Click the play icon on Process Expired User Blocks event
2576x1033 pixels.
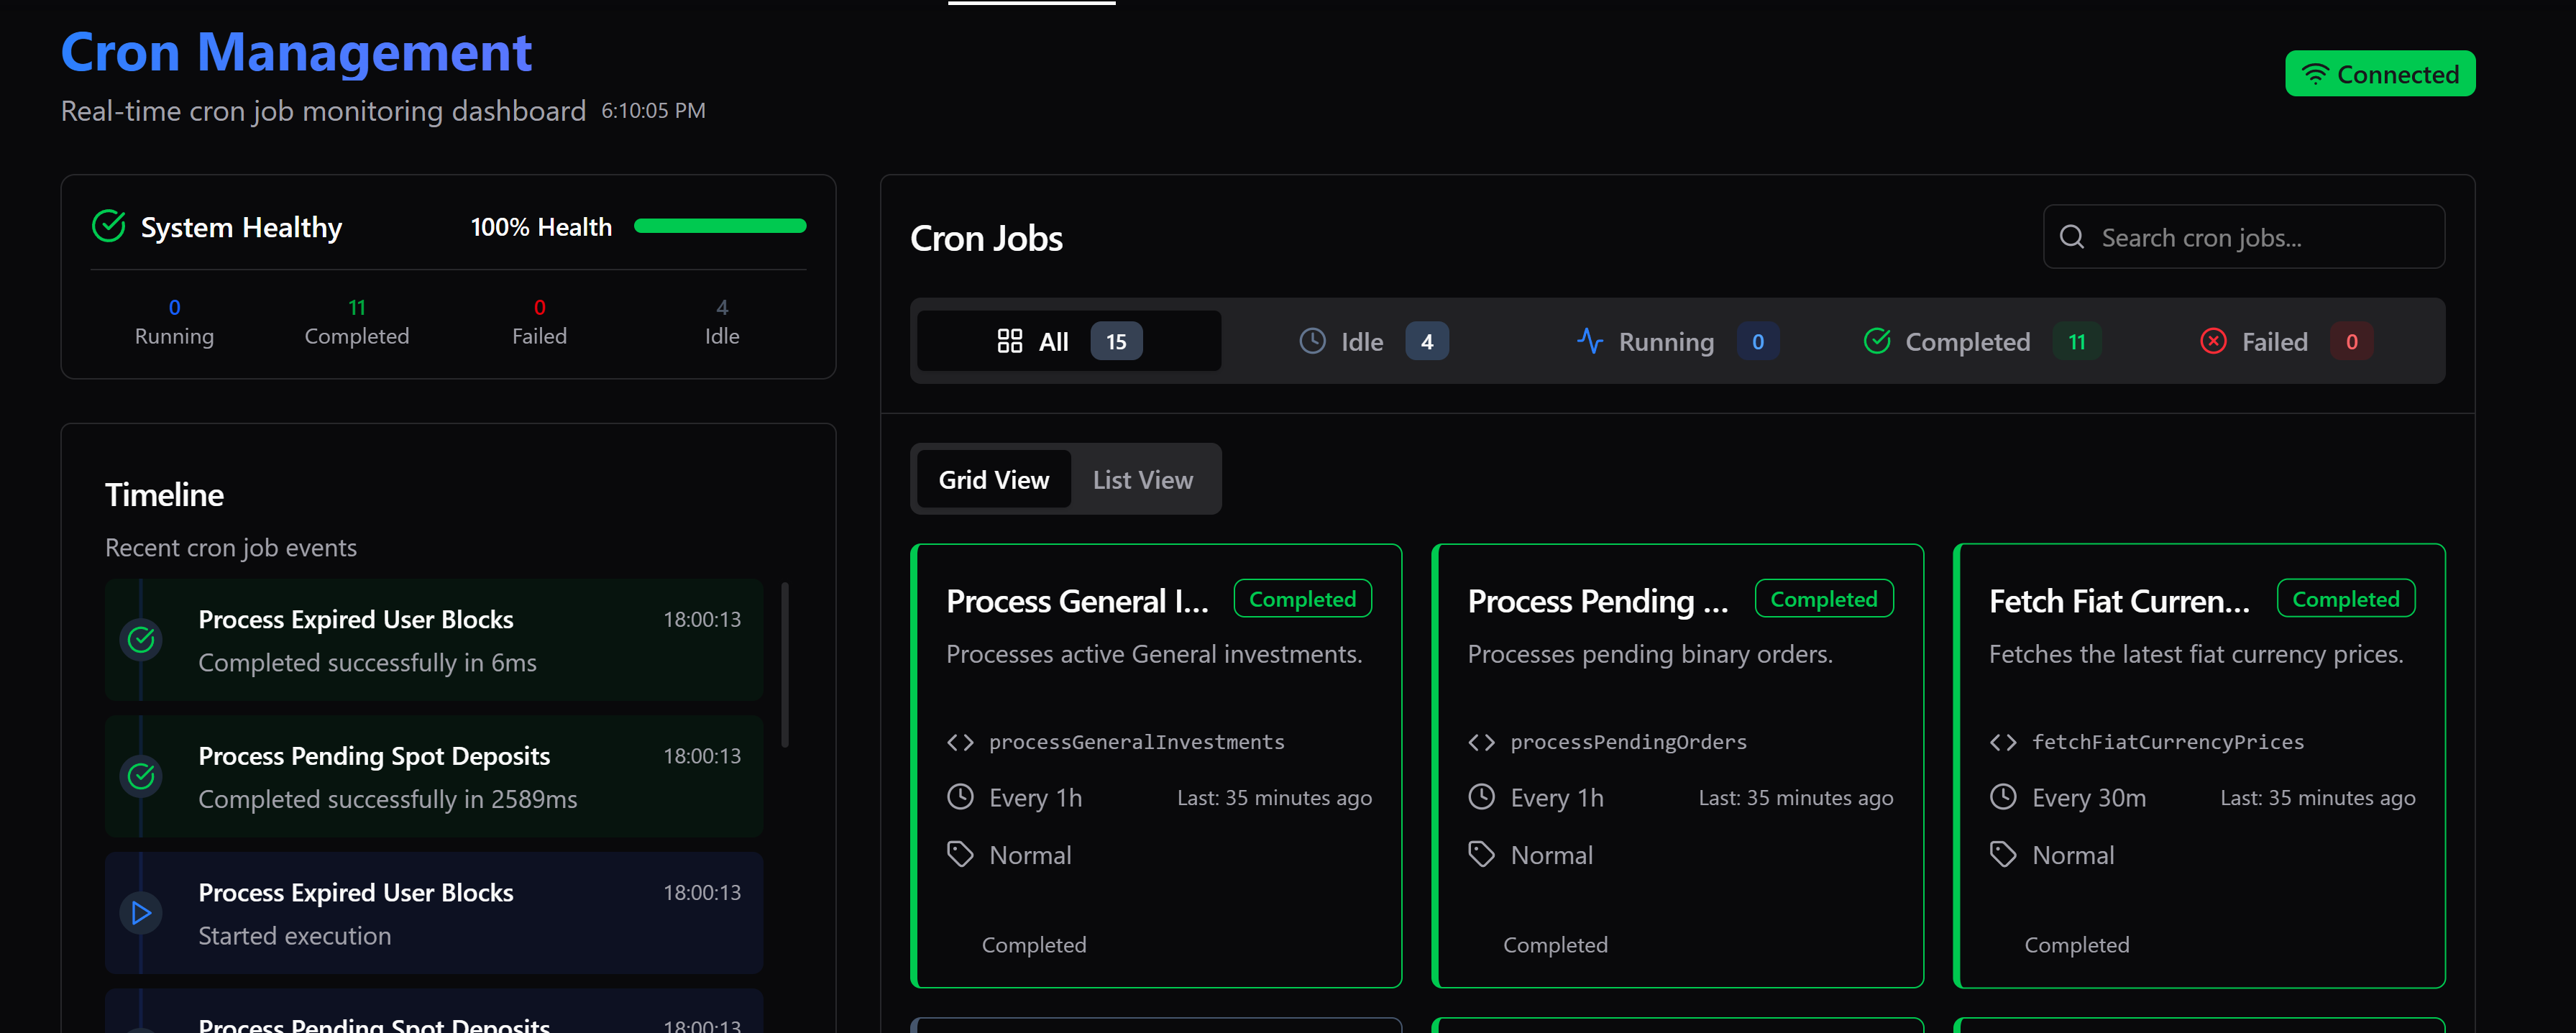(141, 912)
